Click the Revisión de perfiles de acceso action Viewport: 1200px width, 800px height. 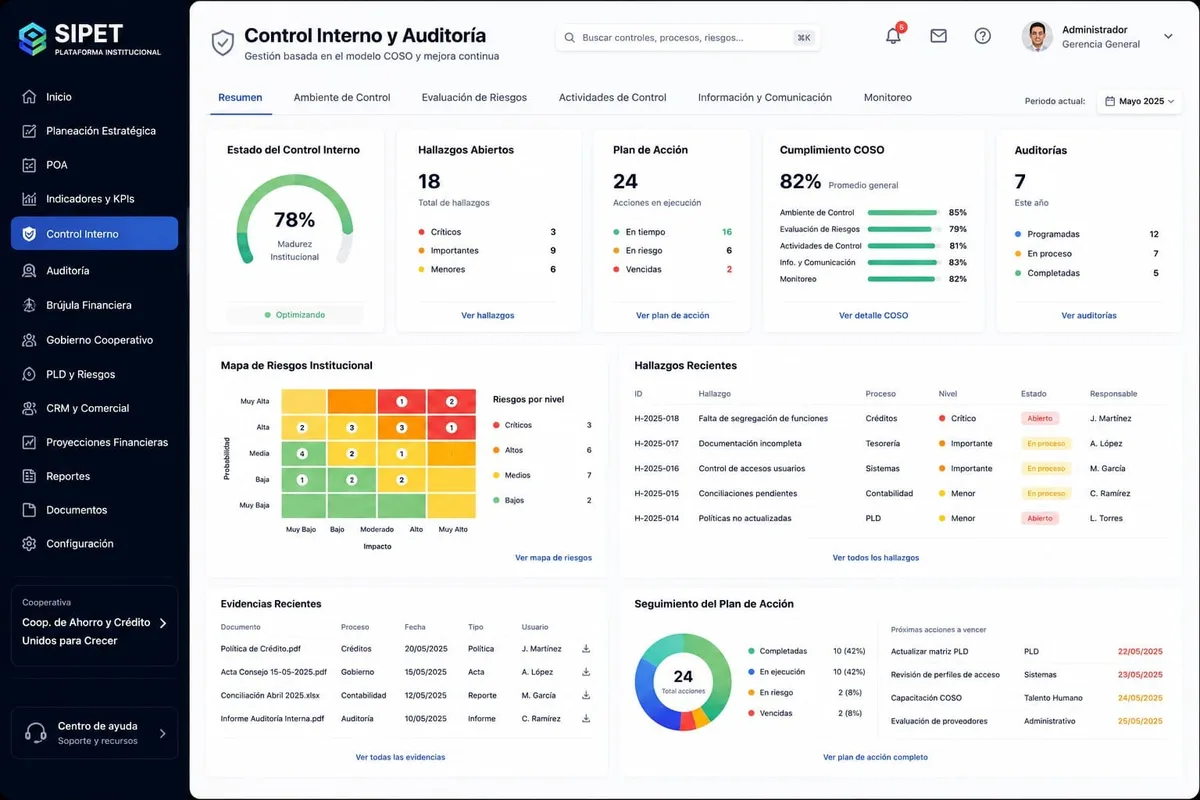(945, 674)
